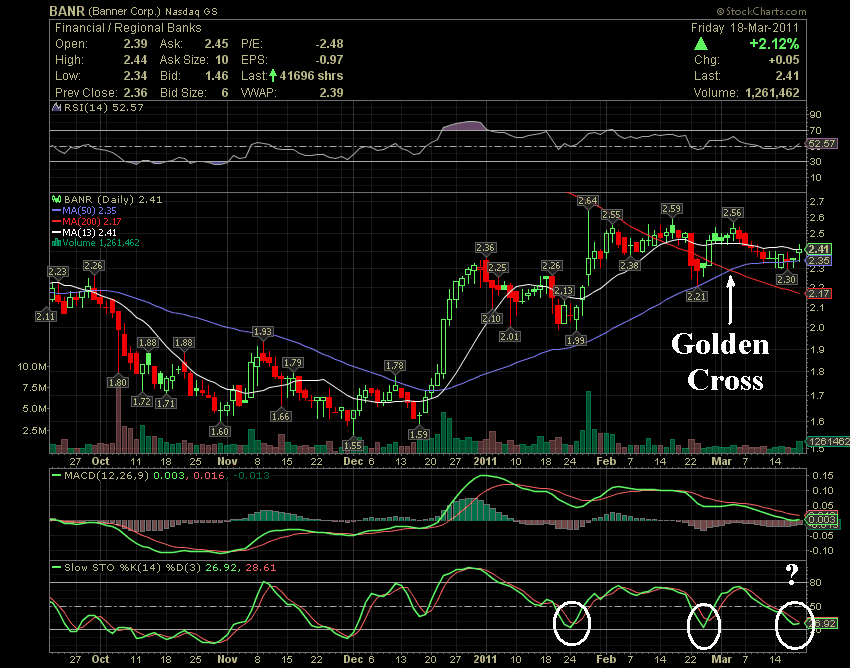The width and height of the screenshot is (850, 668).
Task: Click the volume bars icon in the legend
Action: (56, 243)
